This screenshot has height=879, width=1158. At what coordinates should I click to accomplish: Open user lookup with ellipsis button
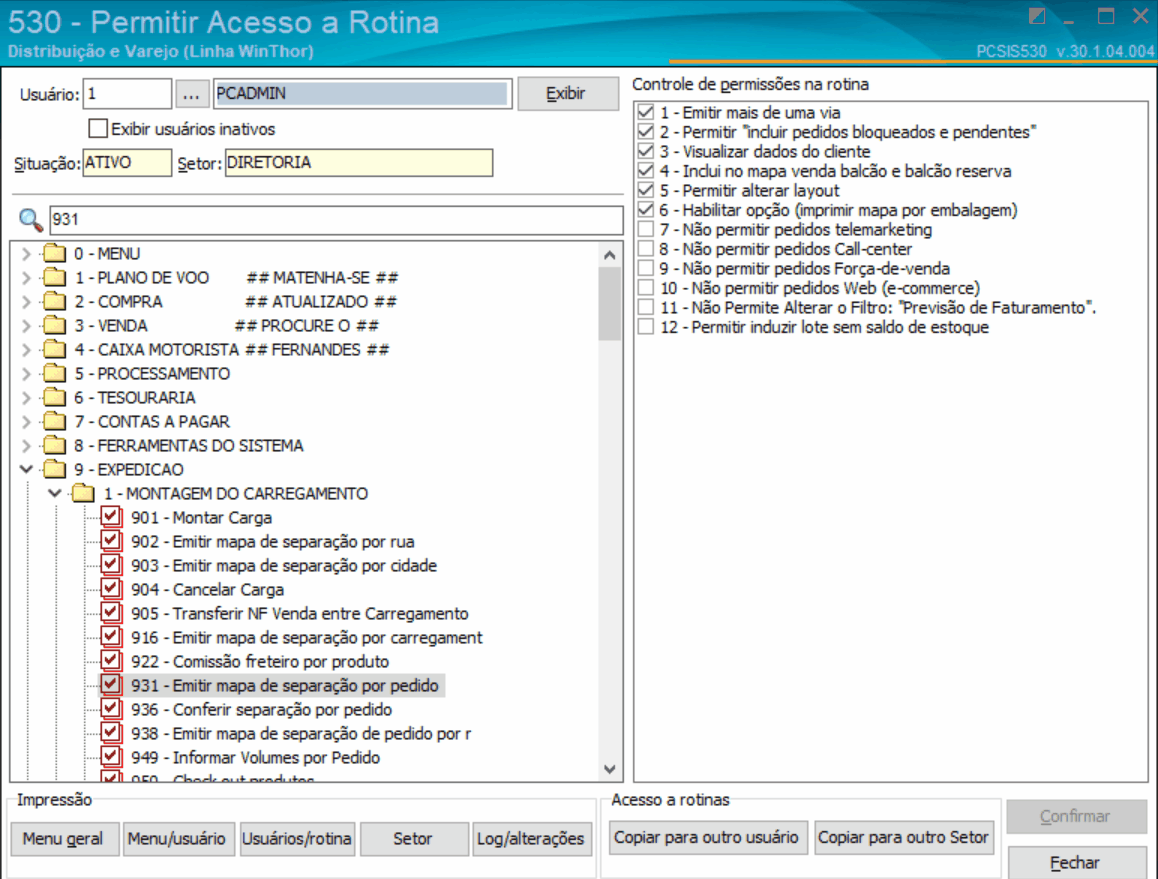tap(191, 94)
